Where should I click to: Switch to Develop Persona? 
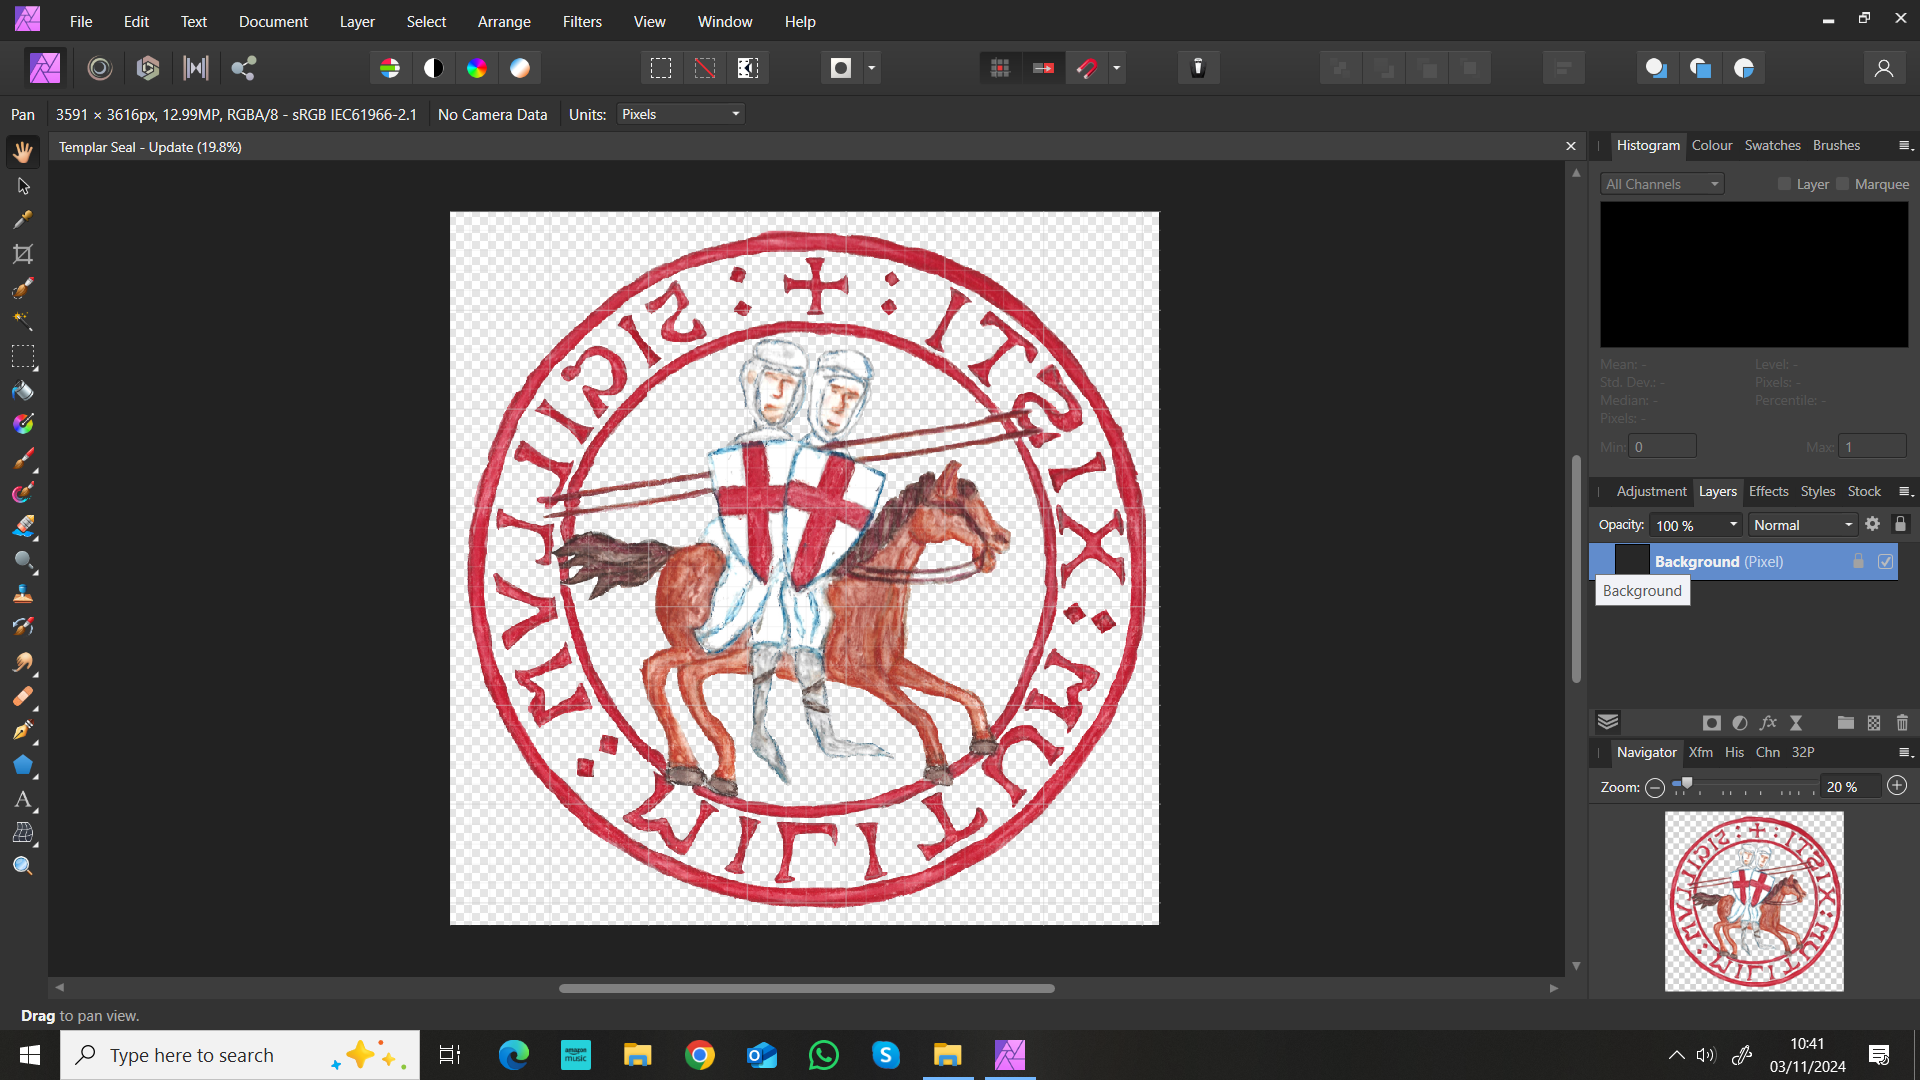pyautogui.click(x=148, y=68)
